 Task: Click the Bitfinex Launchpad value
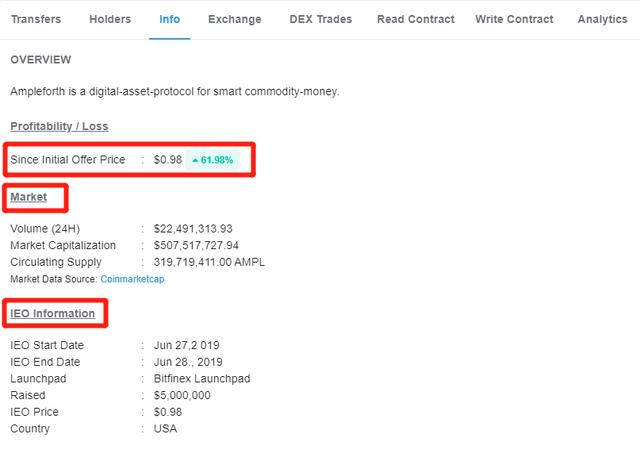[x=202, y=379]
